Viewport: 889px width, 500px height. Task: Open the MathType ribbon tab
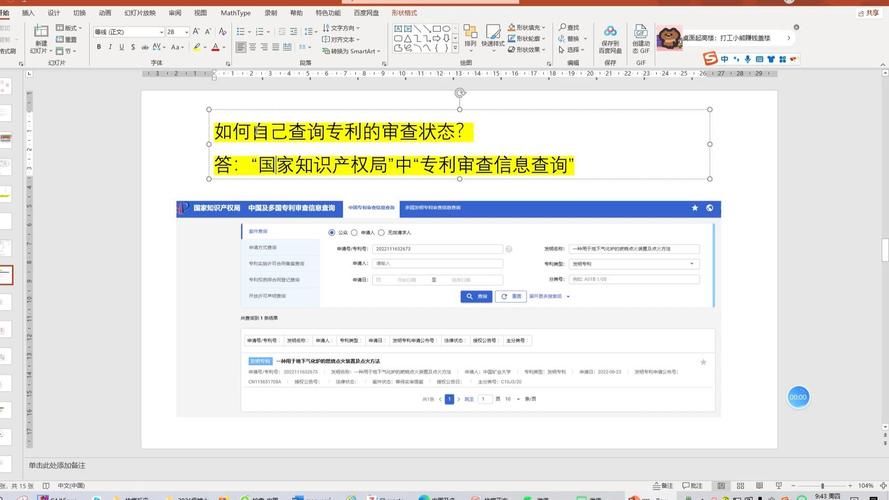[x=235, y=12]
